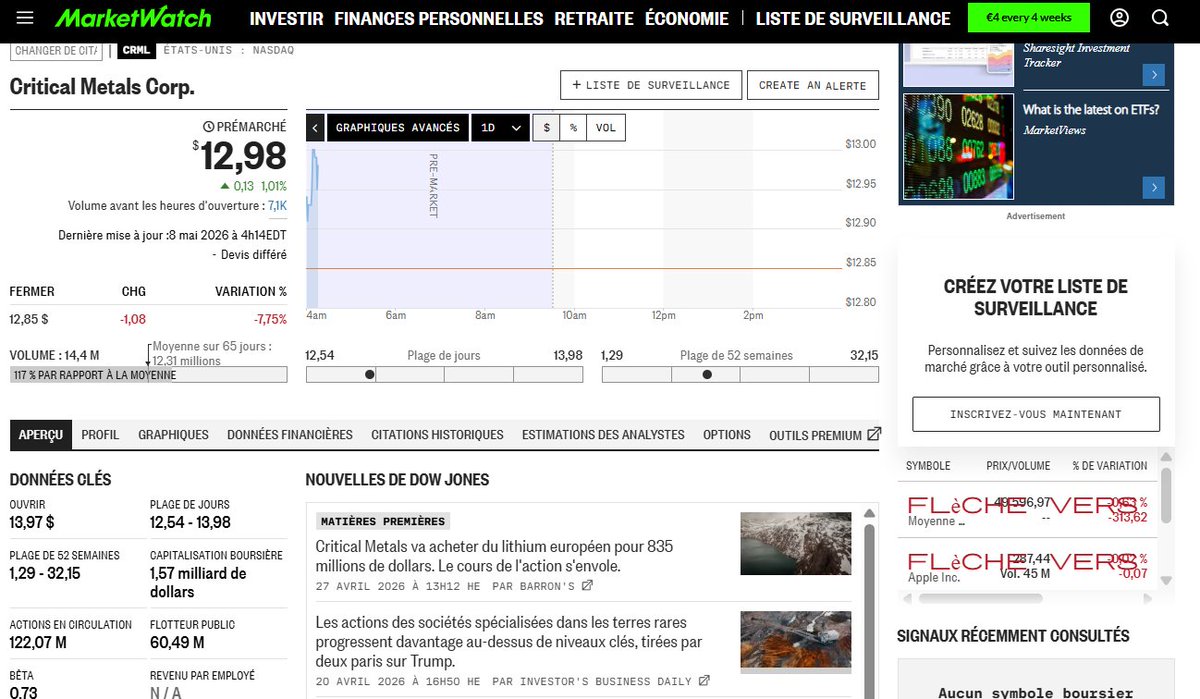Add stock via + Liste de Surveillance button
Image resolution: width=1200 pixels, height=699 pixels.
tap(651, 85)
